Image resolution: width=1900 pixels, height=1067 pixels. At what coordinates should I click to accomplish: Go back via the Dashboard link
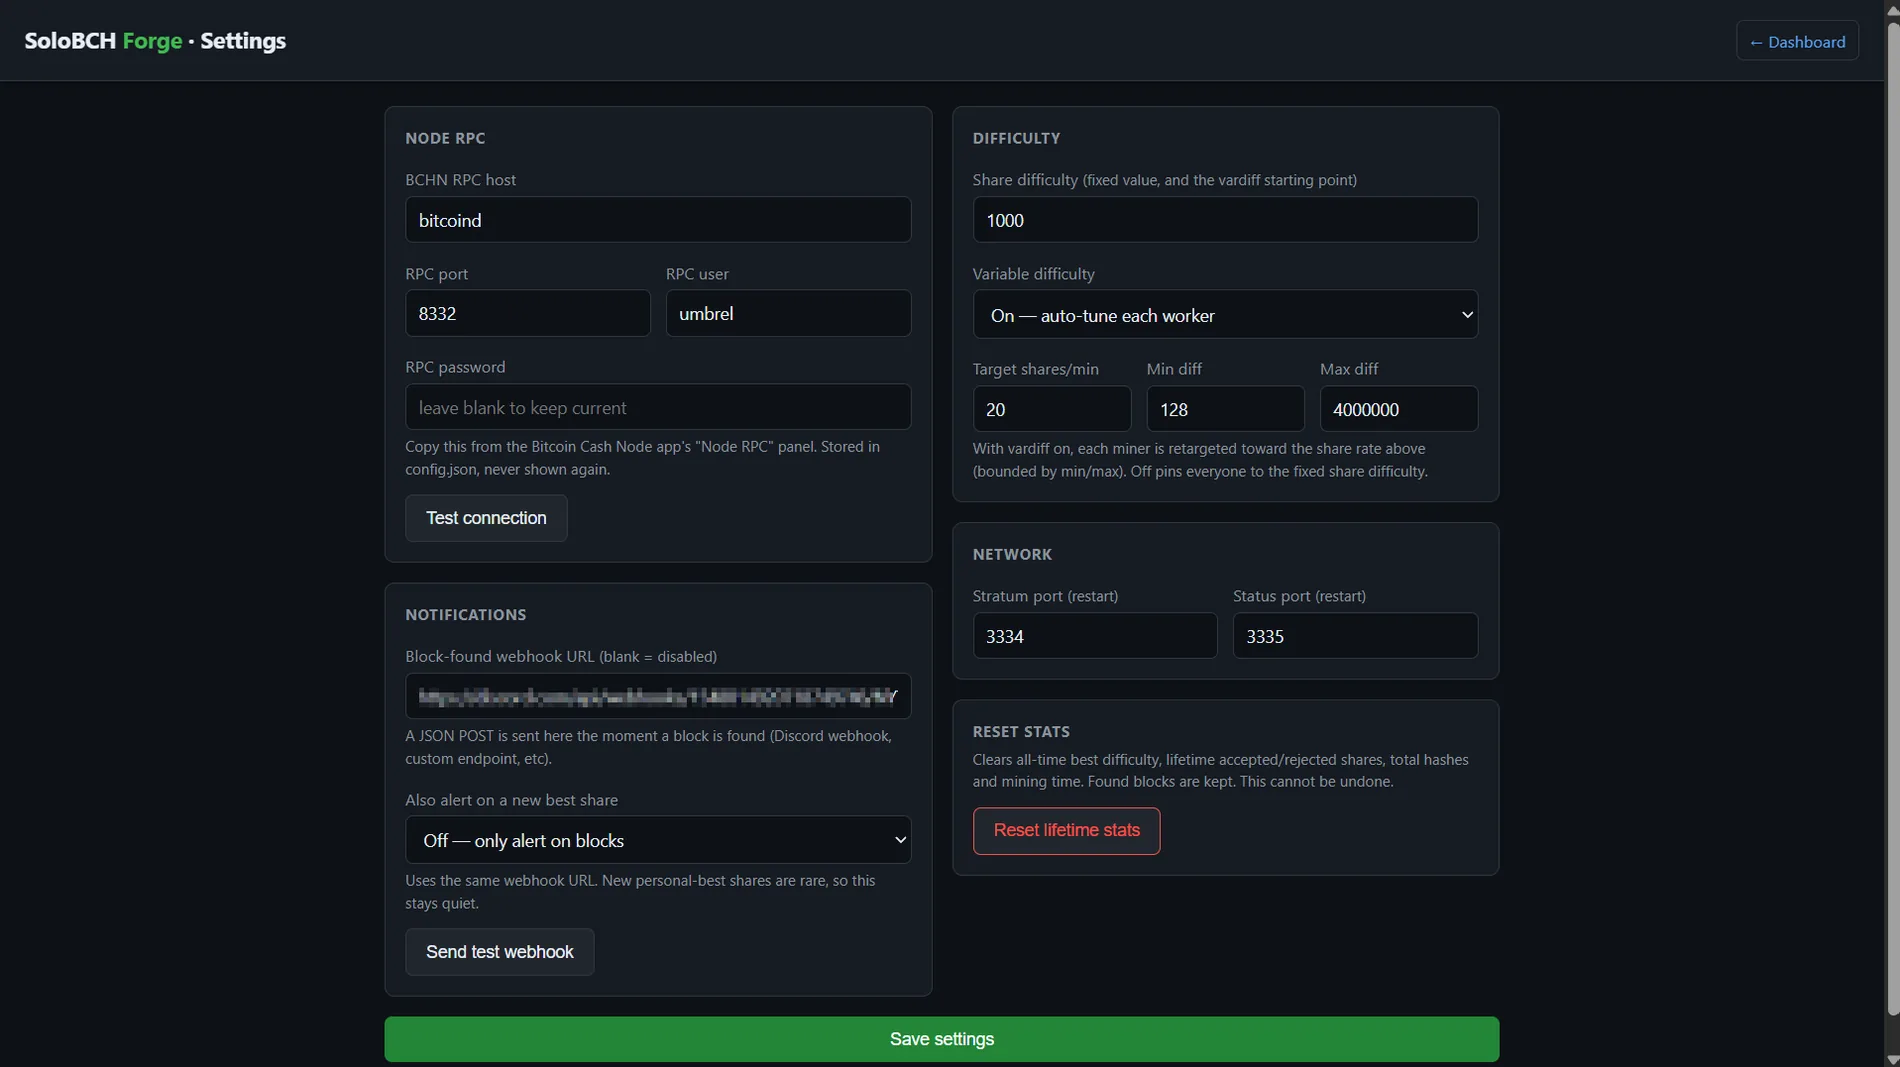[1797, 41]
